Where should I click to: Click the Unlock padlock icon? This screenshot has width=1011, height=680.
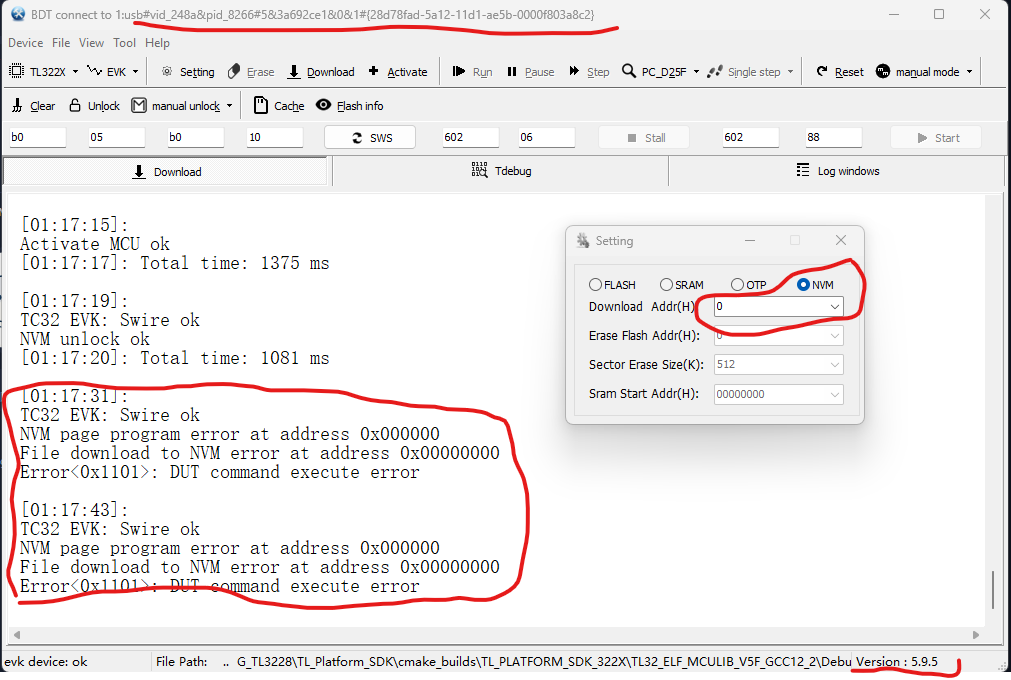pyautogui.click(x=75, y=105)
